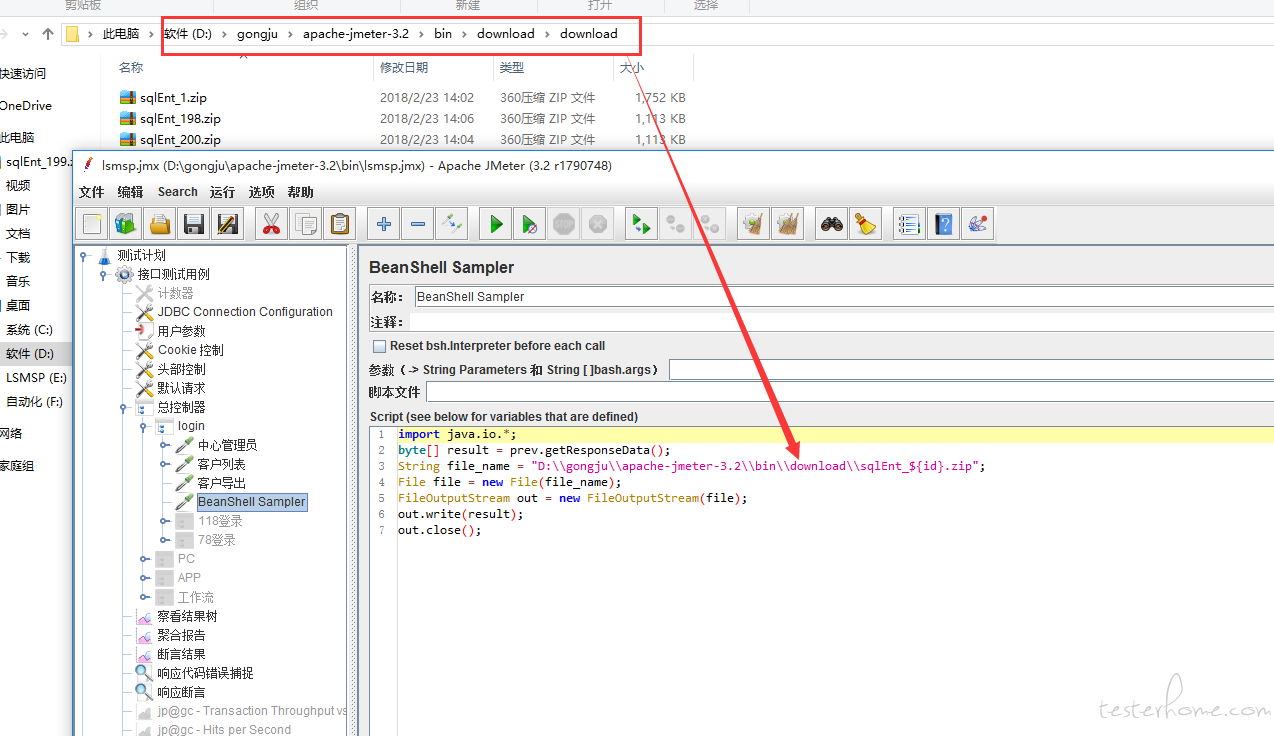
Task: Click apache-jmeter-3.2 in the address path
Action: [356, 34]
